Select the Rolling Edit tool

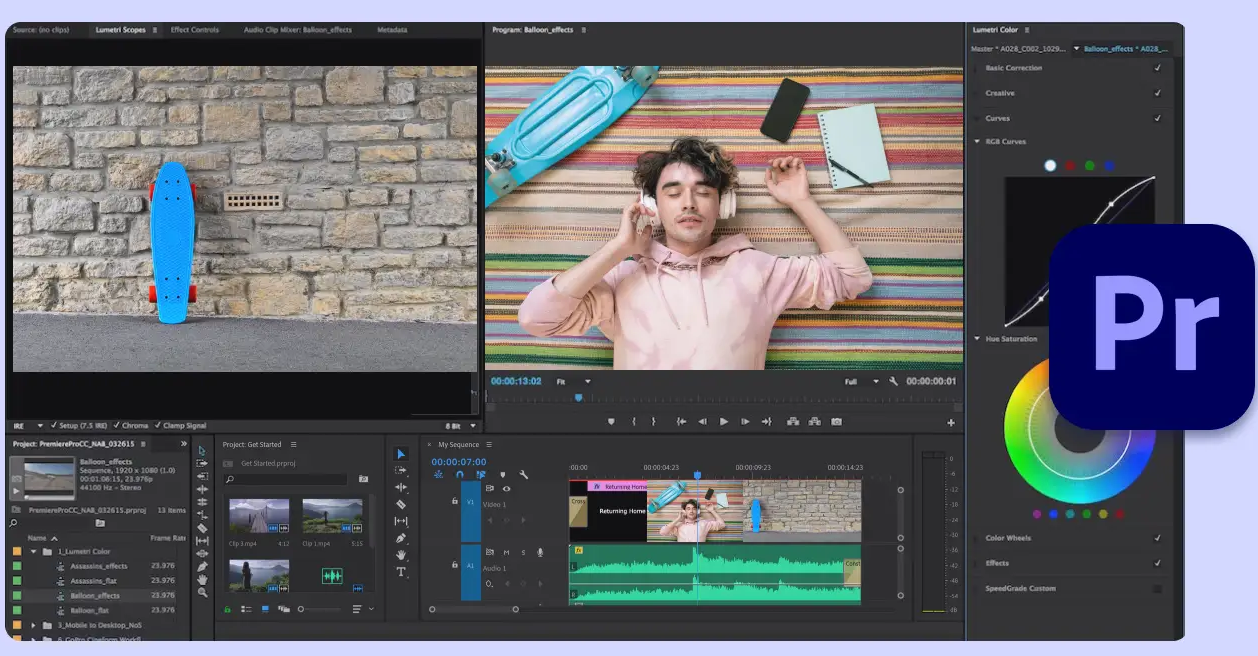(202, 502)
